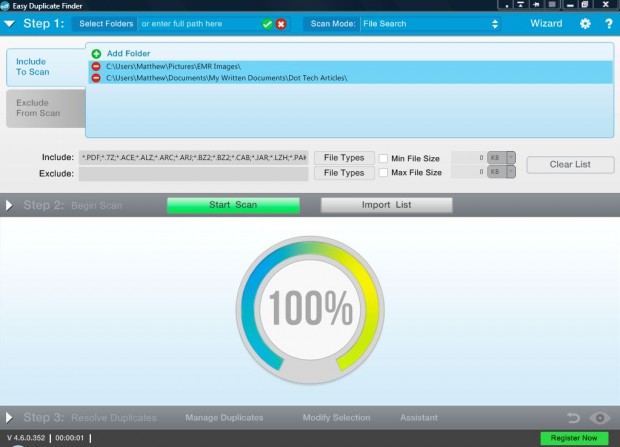Click the Max File Size value field
Viewport: 620px width, 447px height.
point(469,172)
